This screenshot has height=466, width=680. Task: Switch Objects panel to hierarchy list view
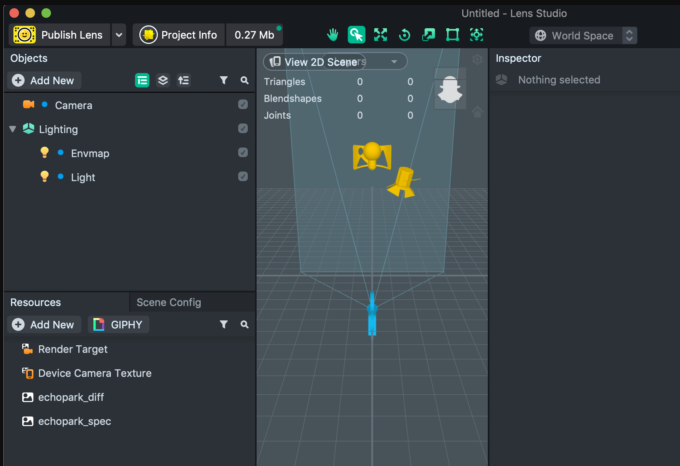(x=142, y=80)
